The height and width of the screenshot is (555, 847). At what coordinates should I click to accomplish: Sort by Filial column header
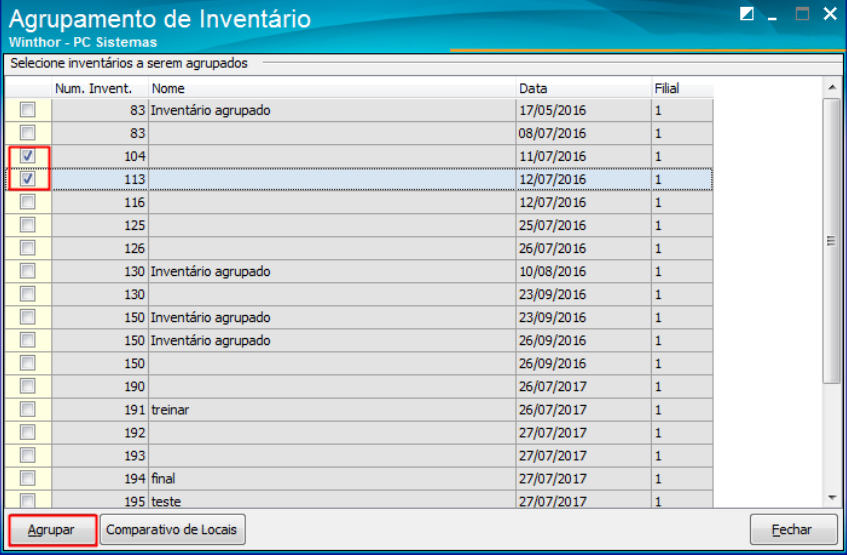(x=682, y=88)
